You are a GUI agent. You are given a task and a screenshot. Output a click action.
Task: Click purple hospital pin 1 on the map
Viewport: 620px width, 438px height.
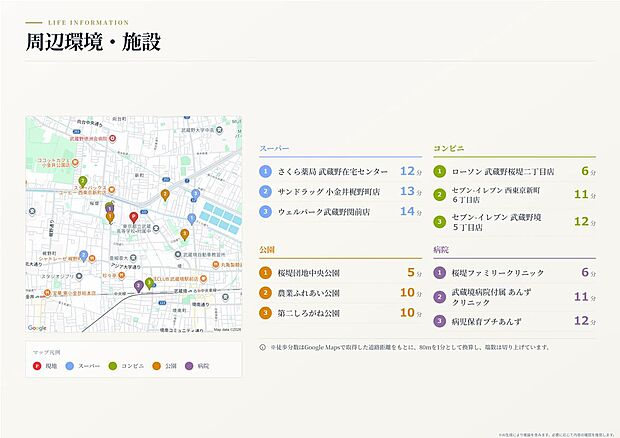(x=110, y=208)
